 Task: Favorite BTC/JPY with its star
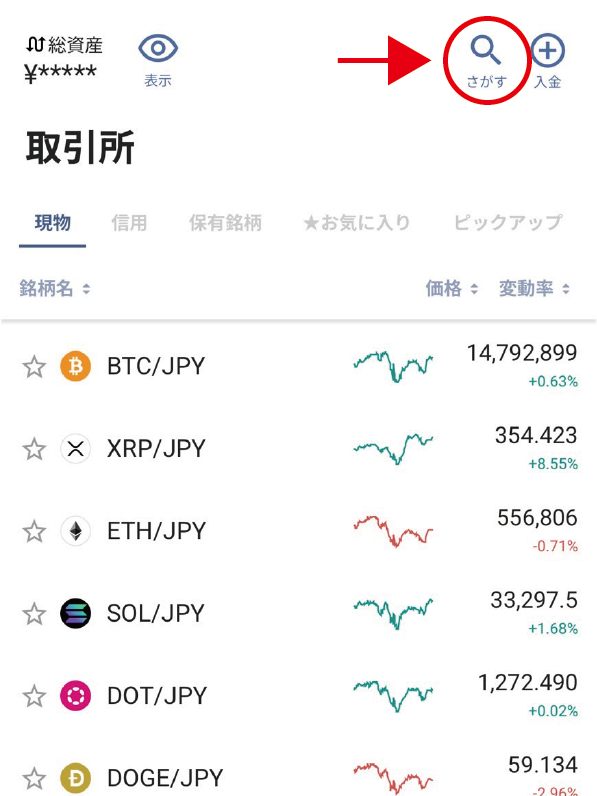point(34,367)
